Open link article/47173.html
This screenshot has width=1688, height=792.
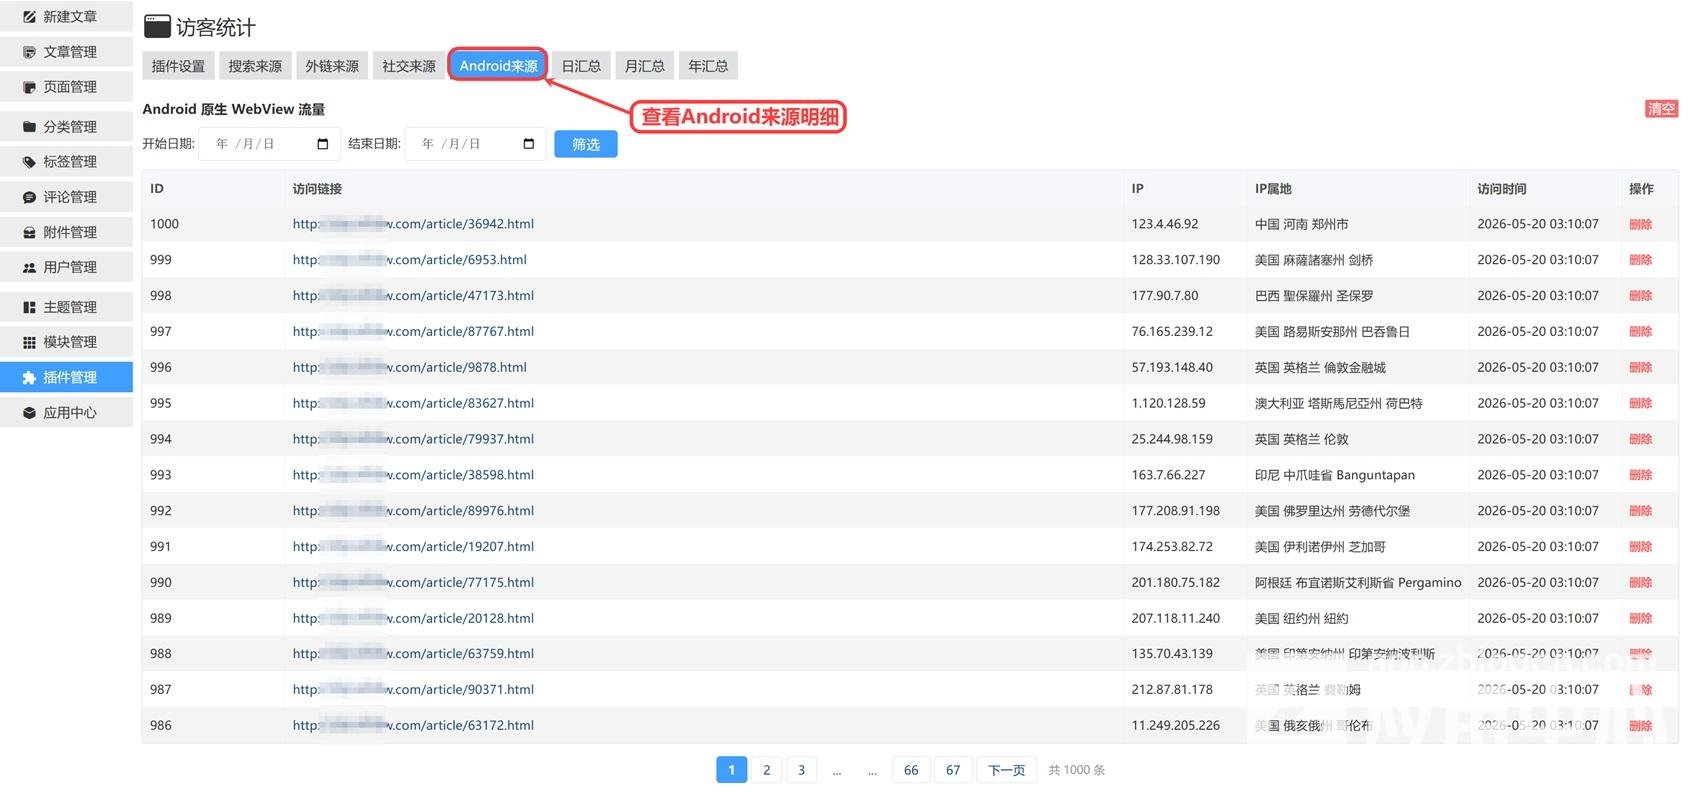click(413, 296)
